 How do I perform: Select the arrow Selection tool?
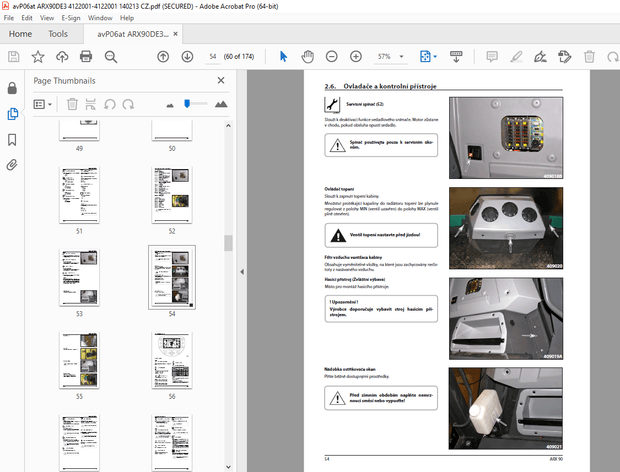pyautogui.click(x=283, y=57)
